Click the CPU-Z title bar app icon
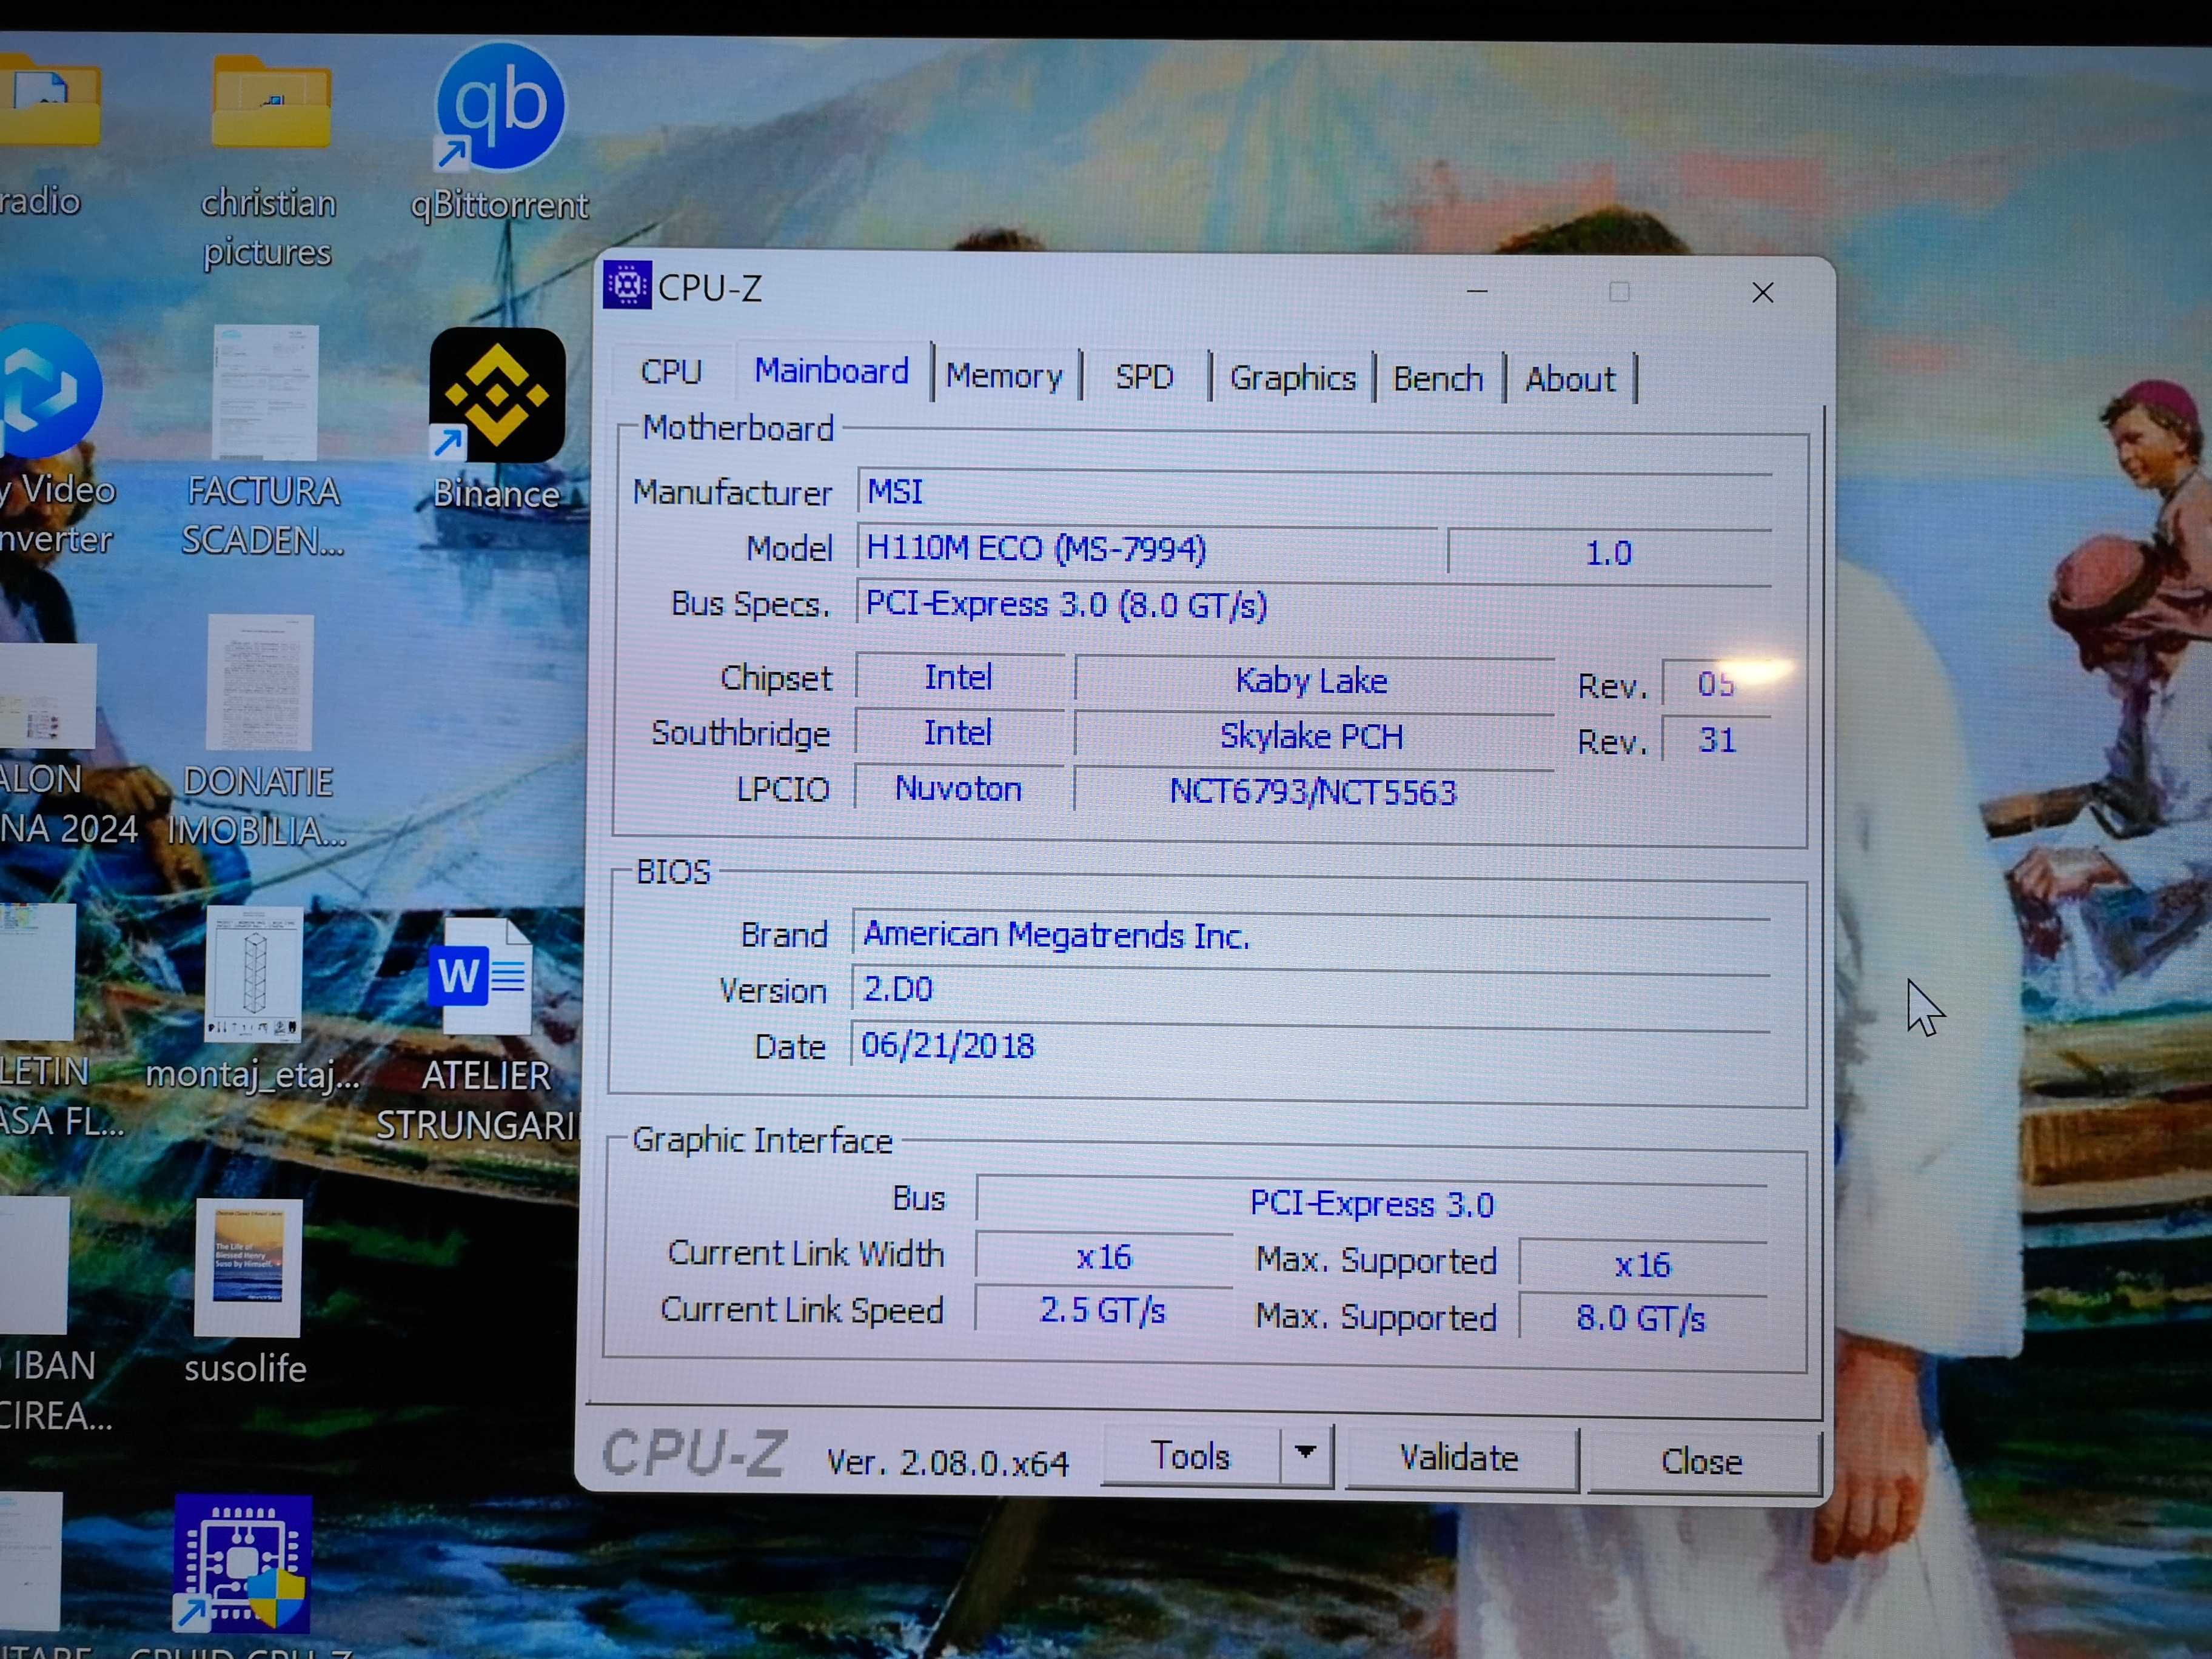The width and height of the screenshot is (2212, 1659). [627, 286]
